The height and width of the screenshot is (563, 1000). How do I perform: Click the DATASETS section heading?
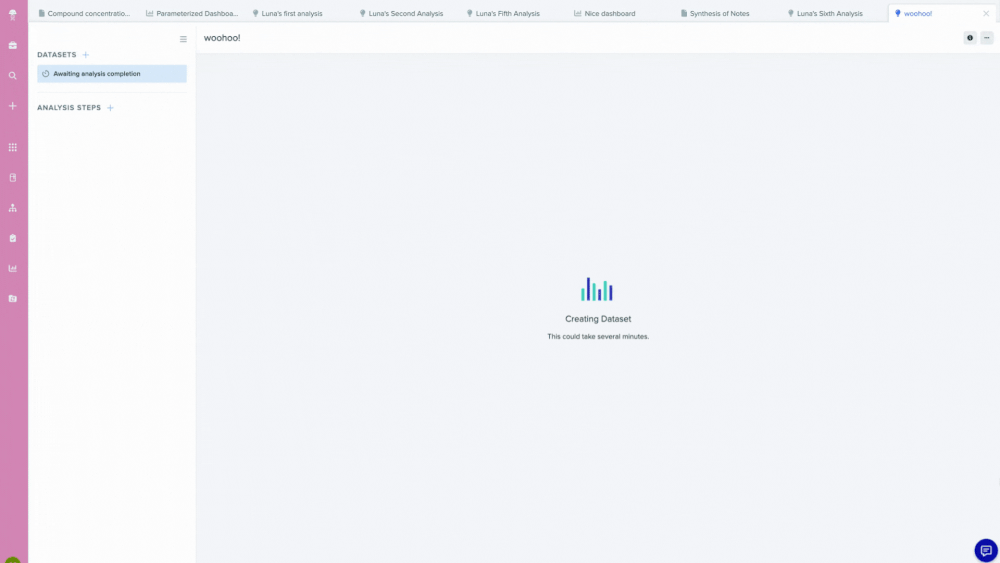point(57,55)
